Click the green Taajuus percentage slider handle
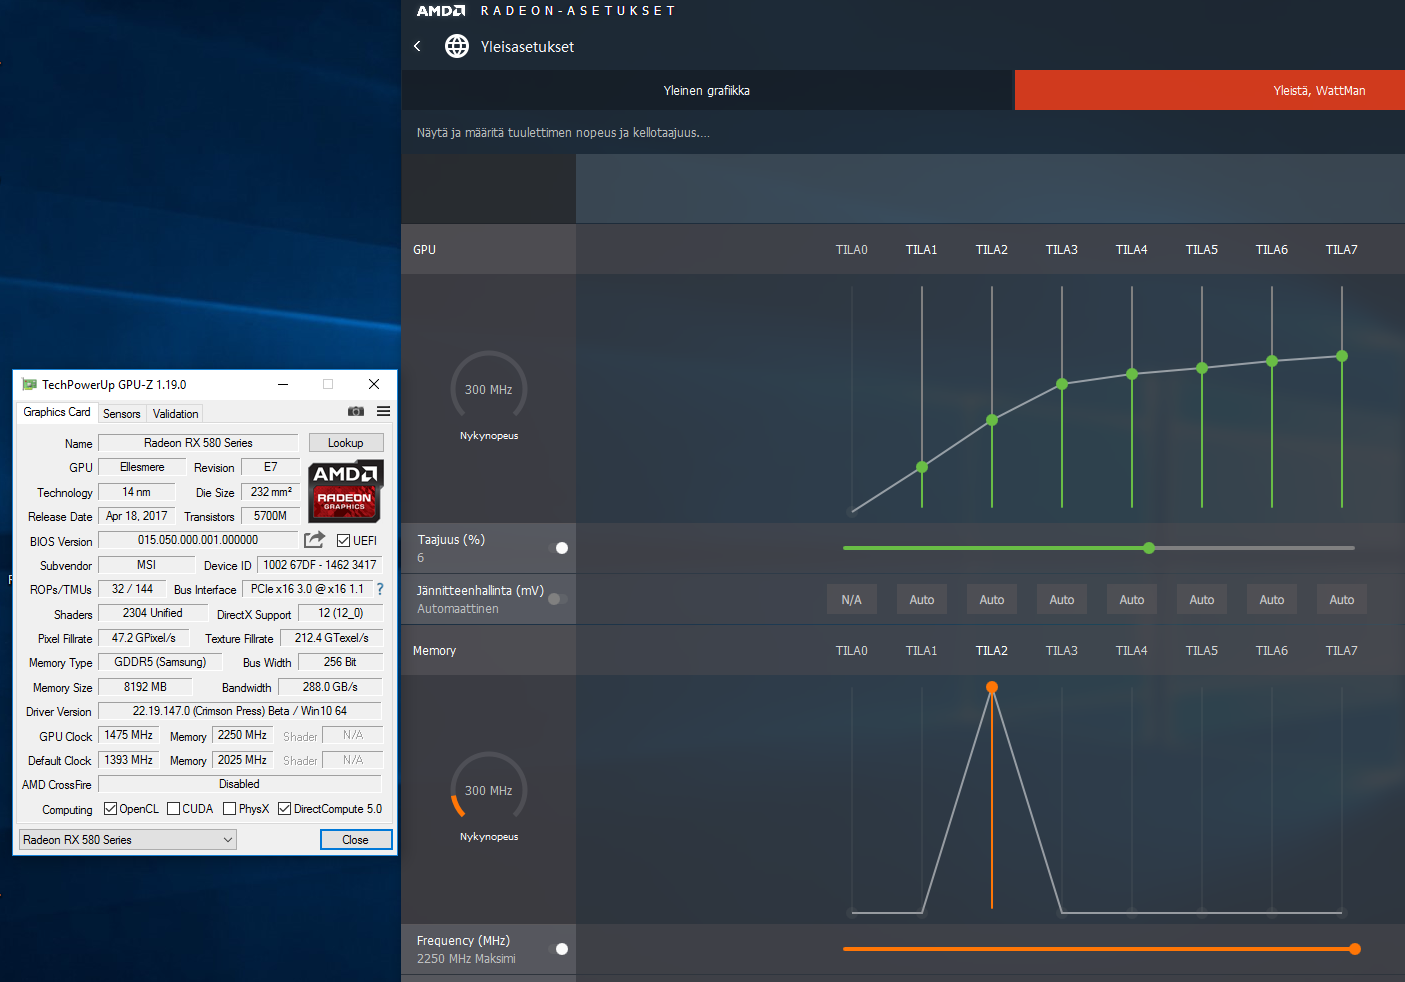Image resolution: width=1405 pixels, height=982 pixels. pos(1149,548)
